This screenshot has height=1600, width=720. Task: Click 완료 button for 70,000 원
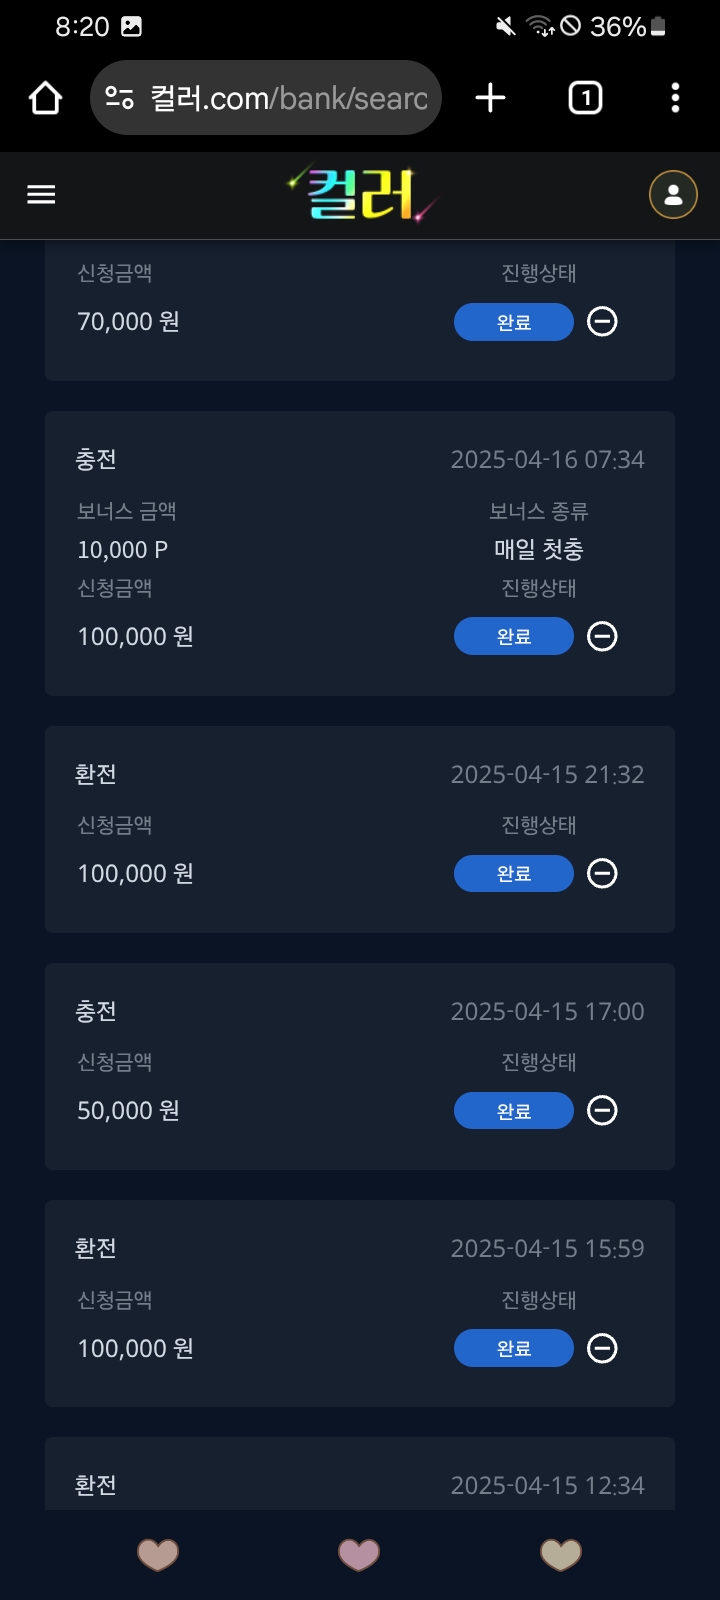point(514,322)
